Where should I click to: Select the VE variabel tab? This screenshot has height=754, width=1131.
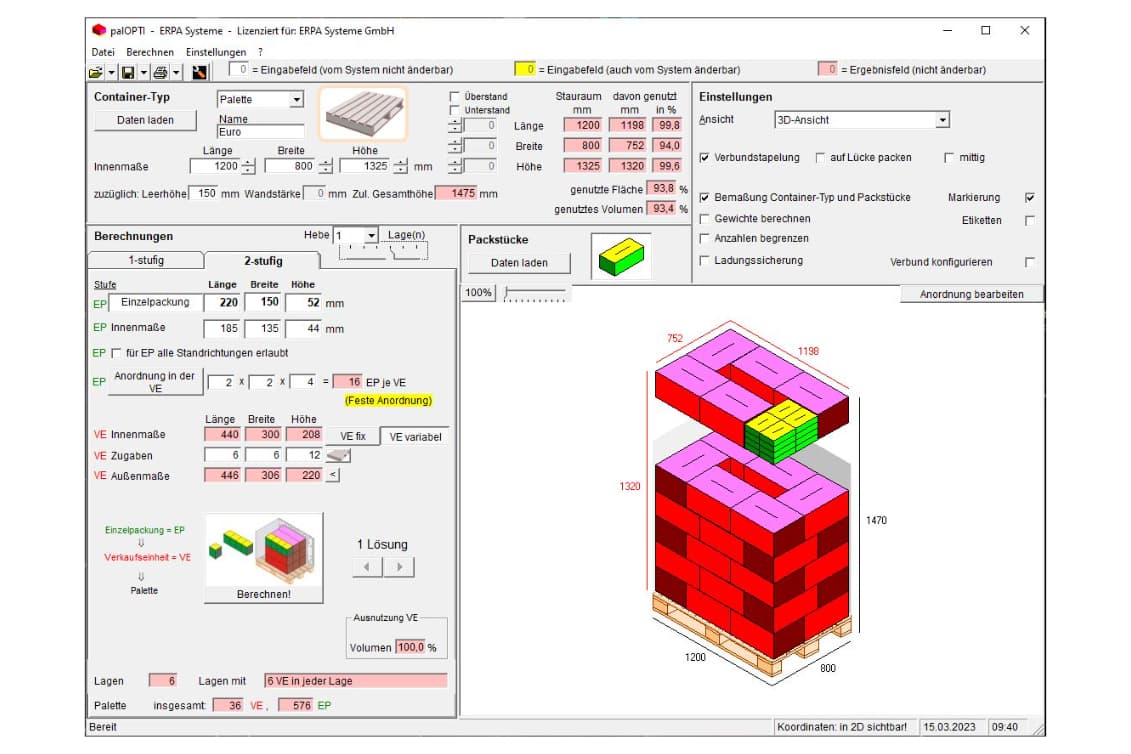415,437
